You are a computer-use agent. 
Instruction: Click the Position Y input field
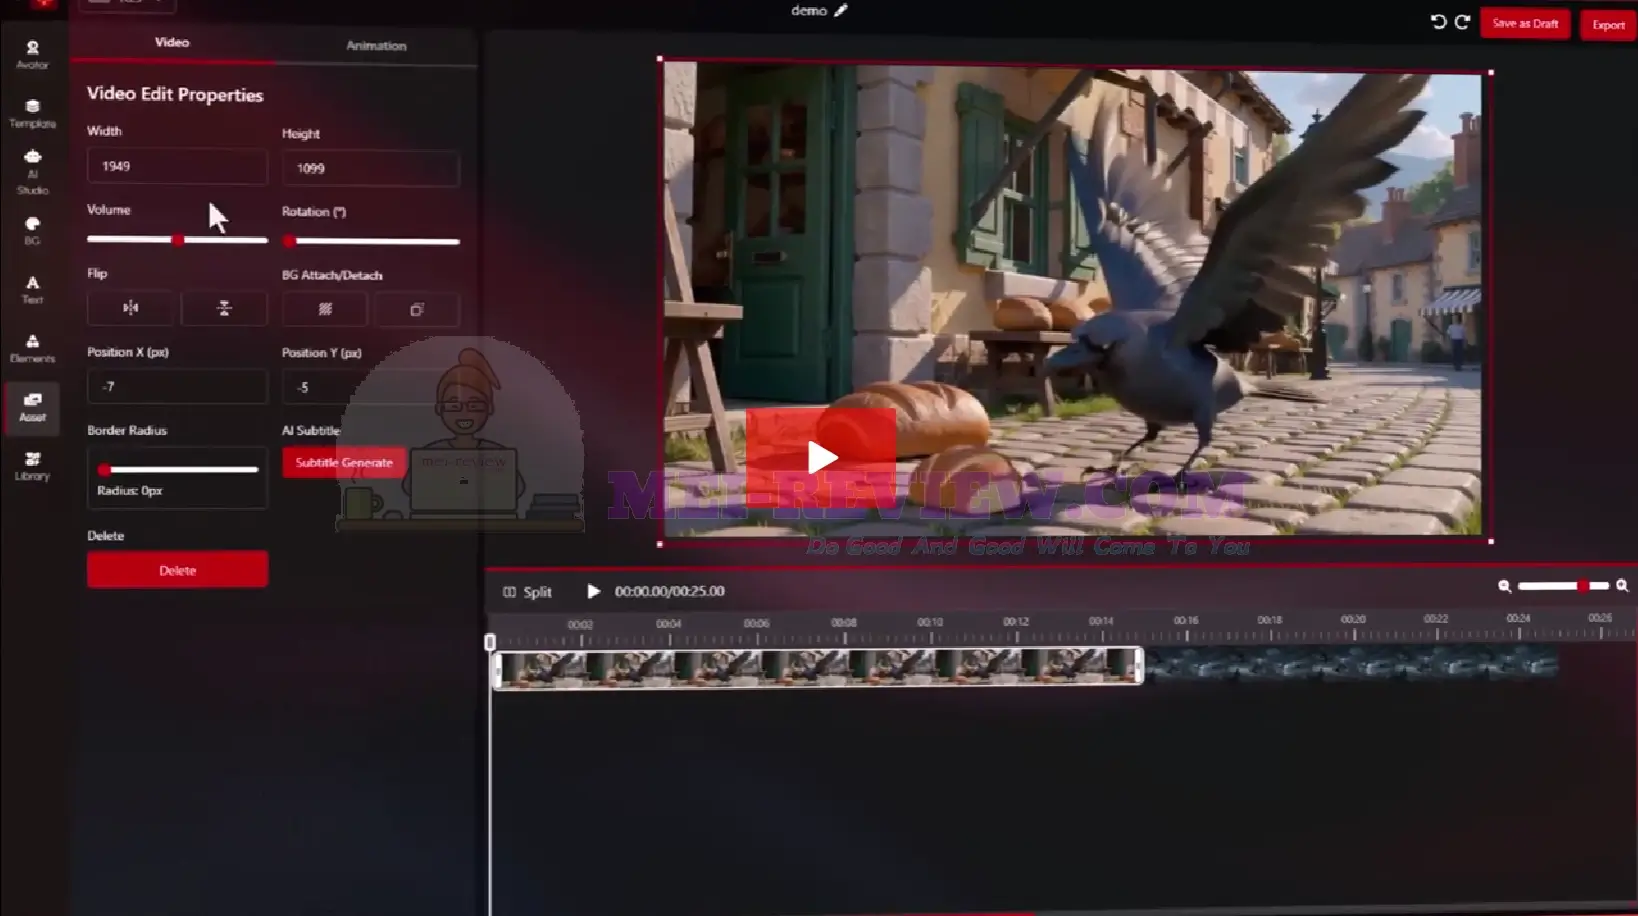point(371,387)
